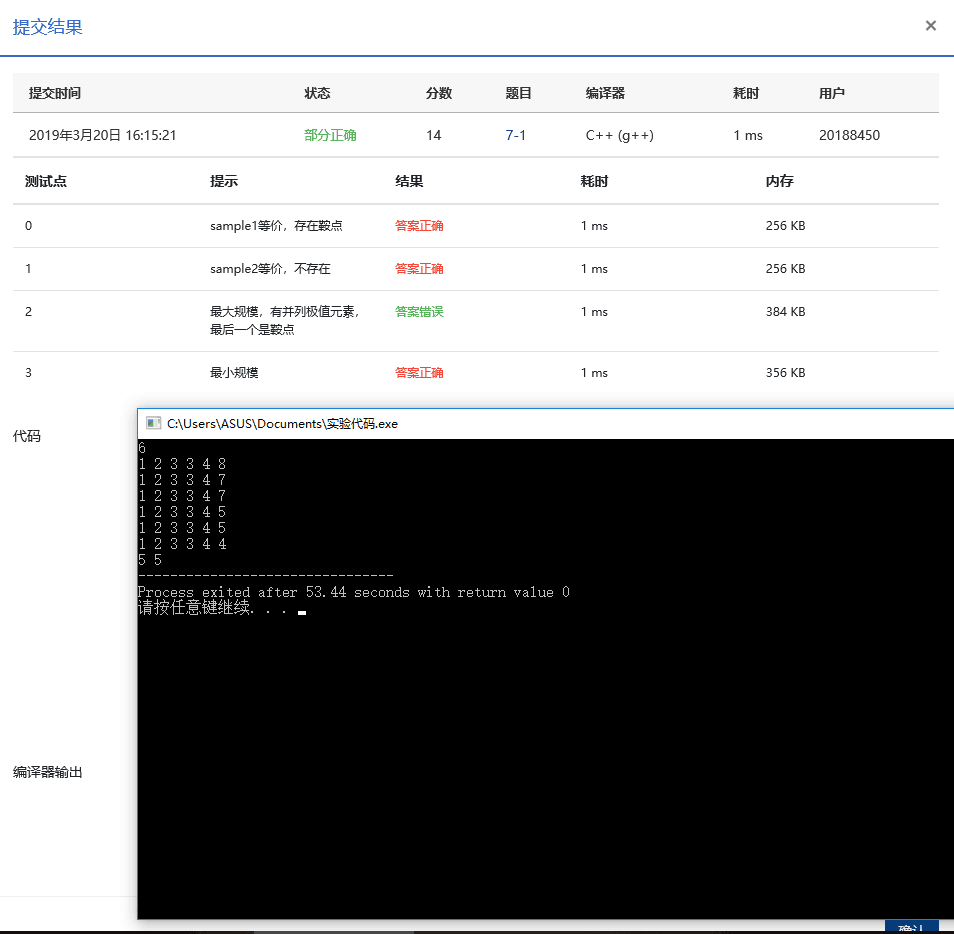Click the 代码 section label

click(x=27, y=436)
